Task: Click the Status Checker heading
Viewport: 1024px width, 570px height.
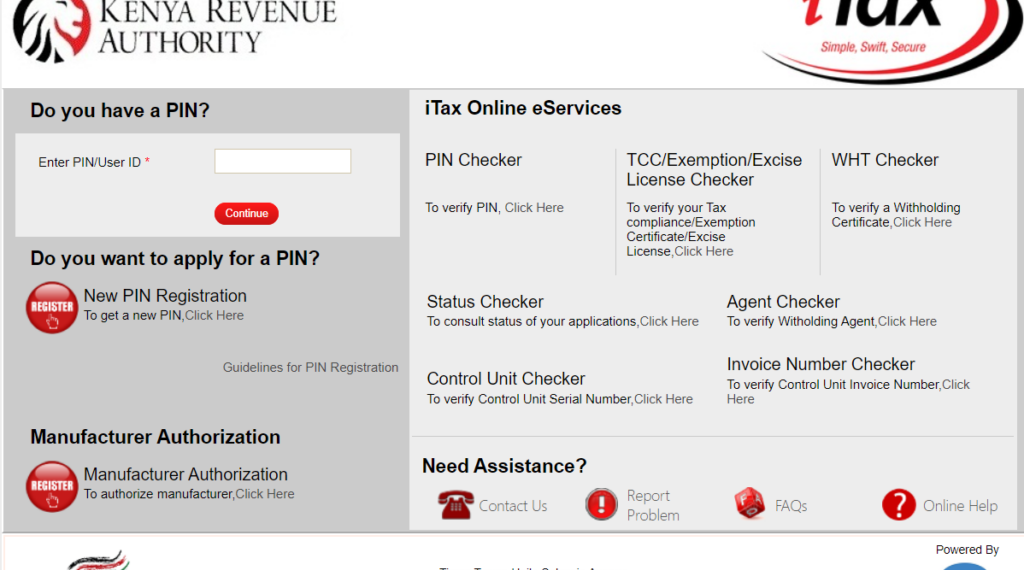Action: [485, 302]
